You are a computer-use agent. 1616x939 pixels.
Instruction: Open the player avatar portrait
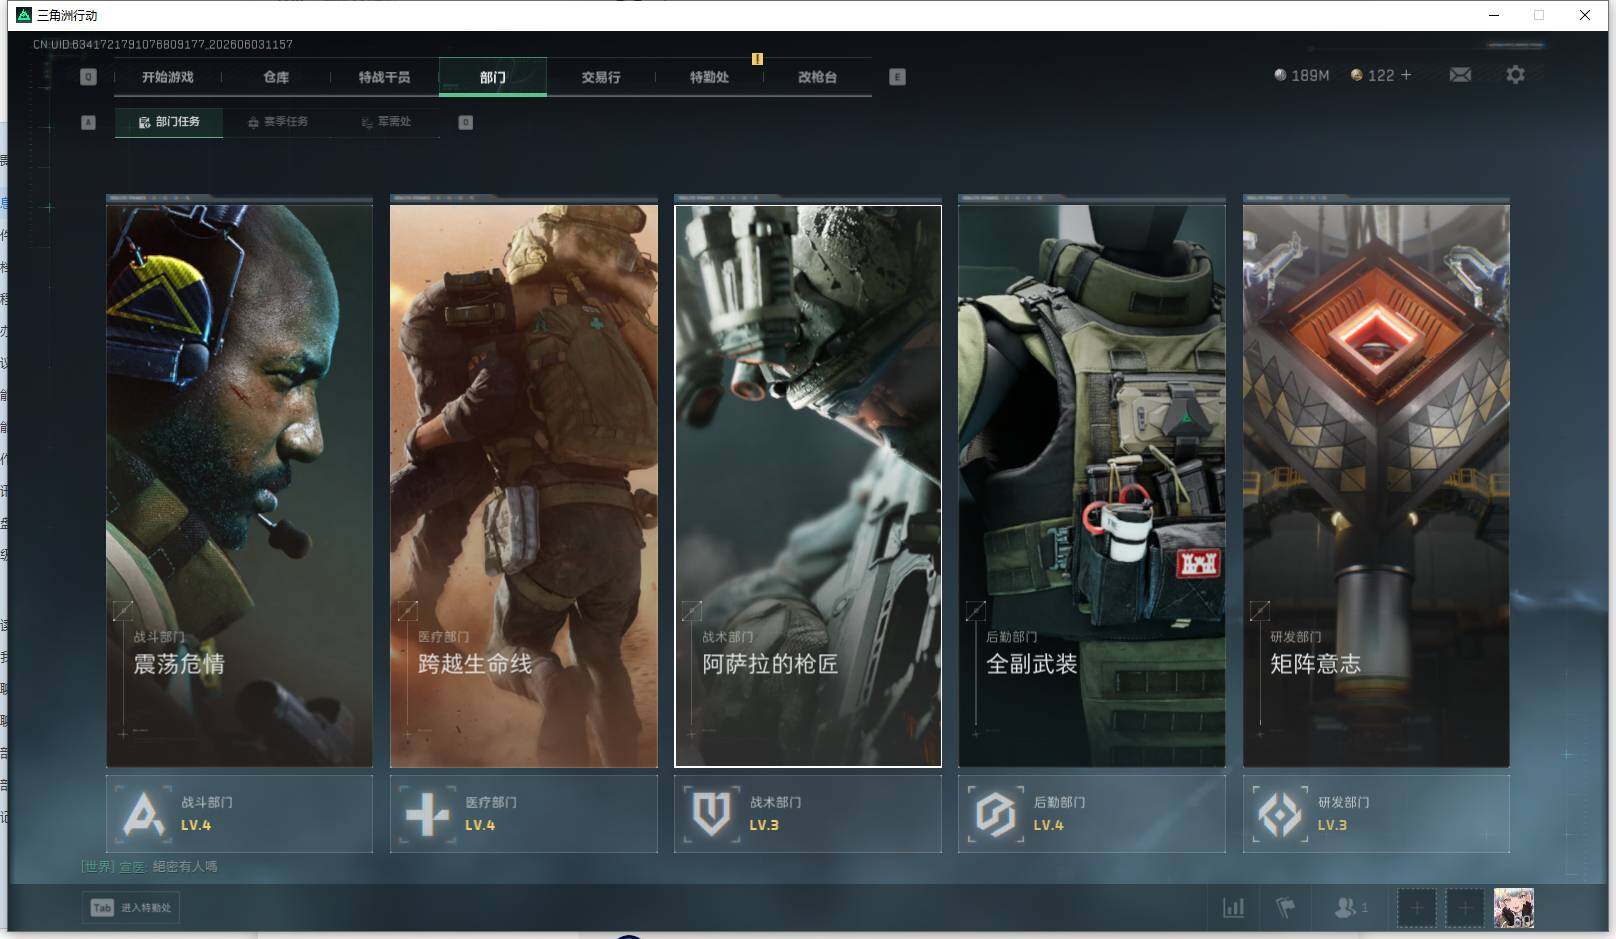[1513, 907]
